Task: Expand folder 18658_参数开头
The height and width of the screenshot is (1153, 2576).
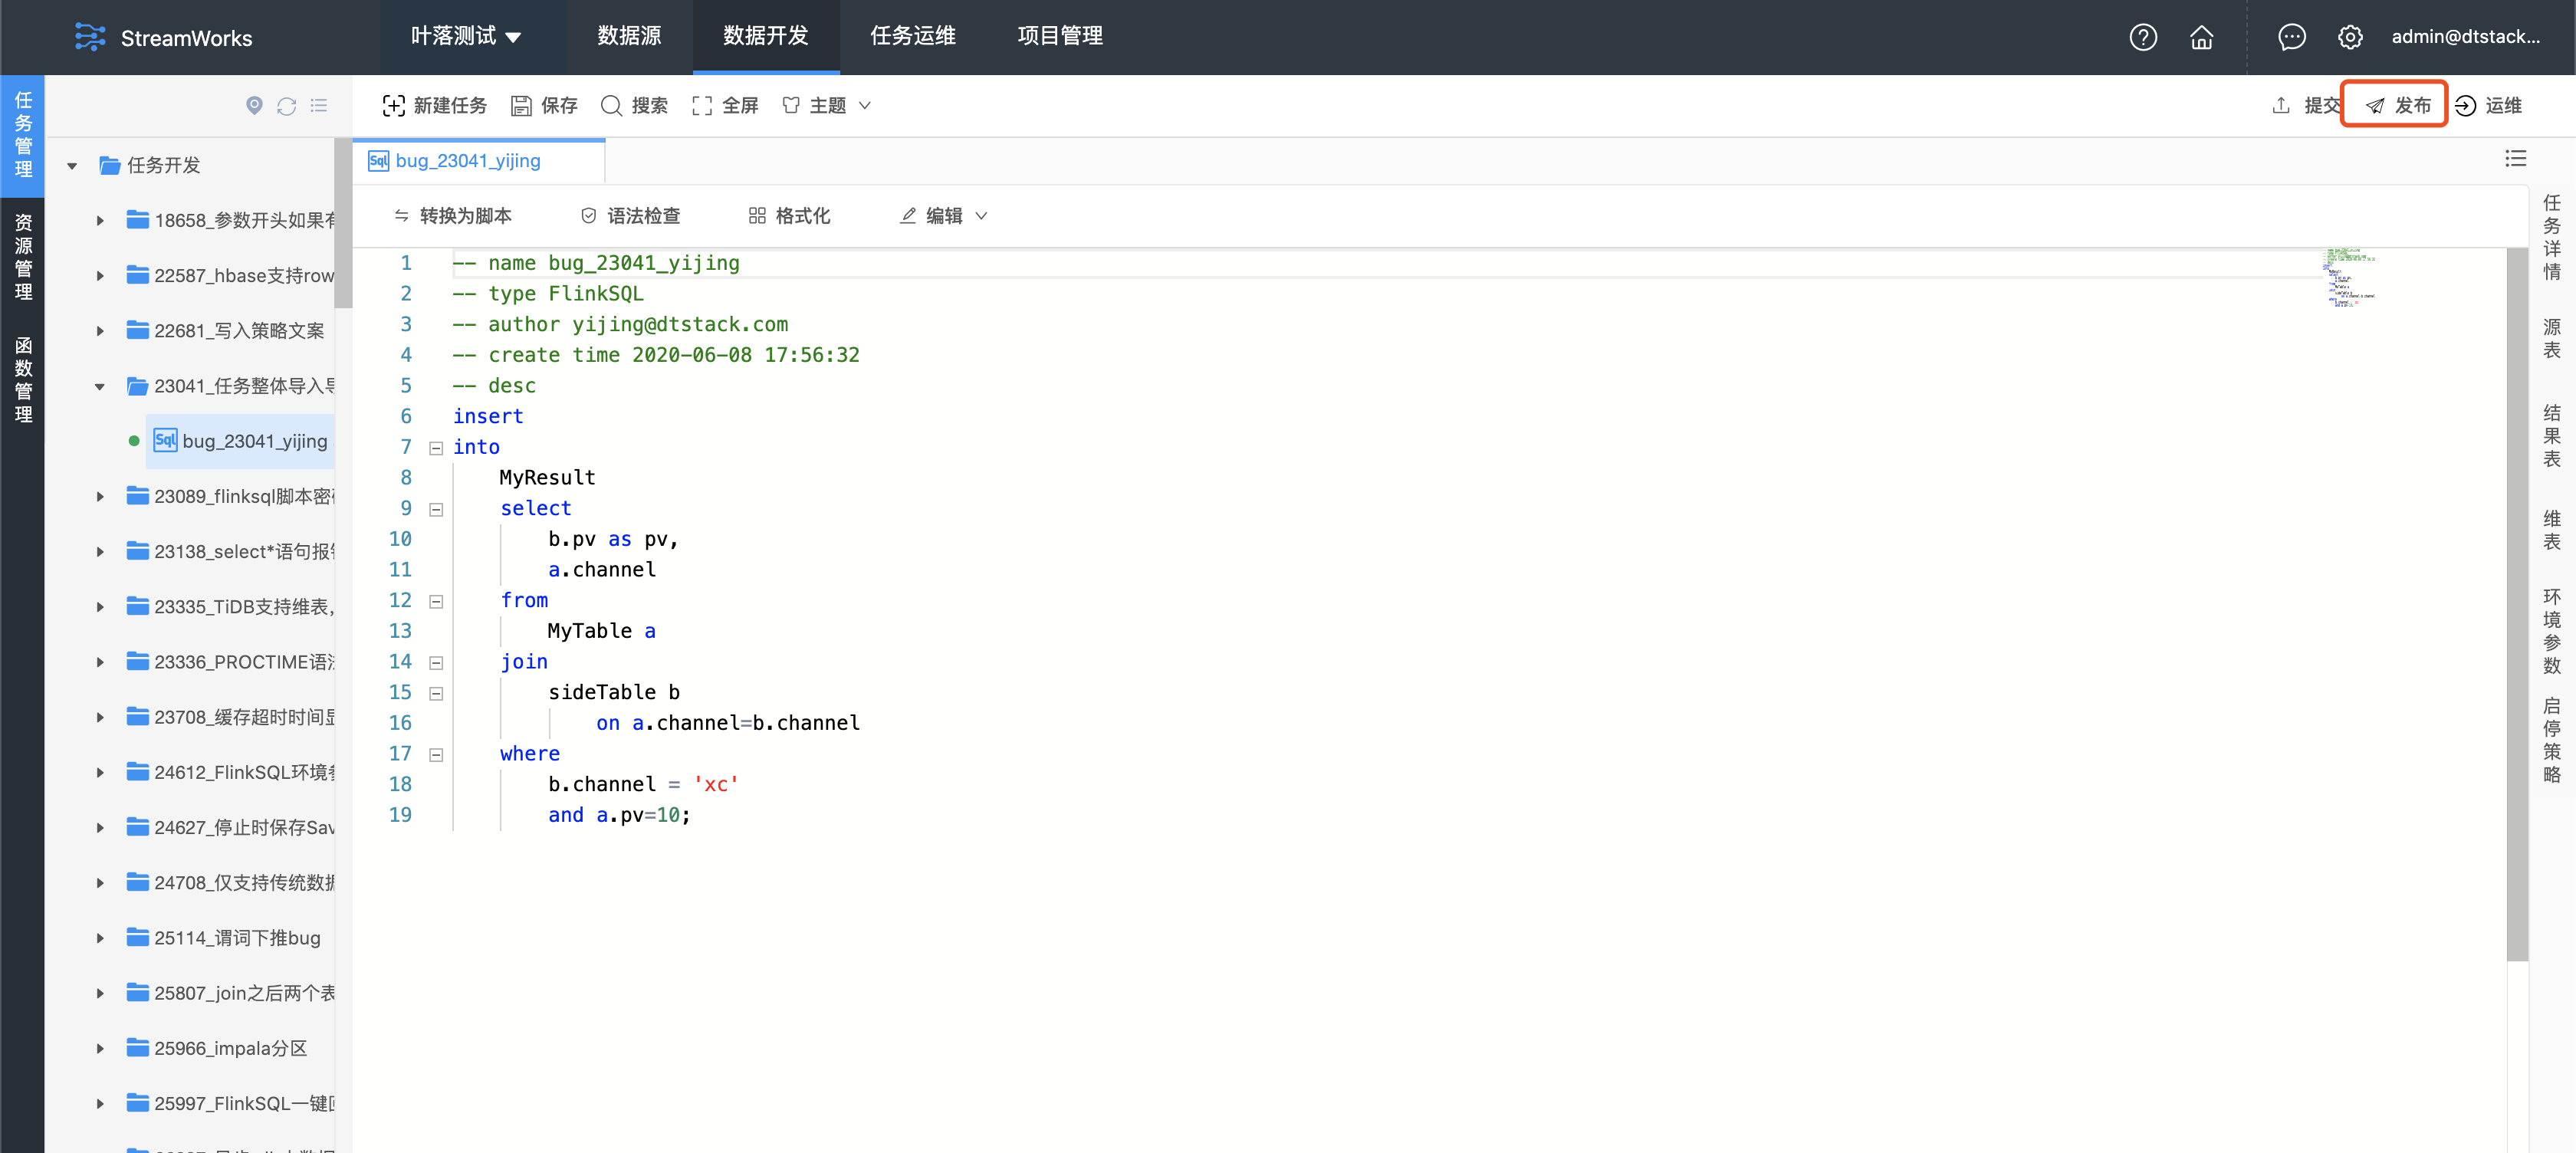Action: click(100, 221)
